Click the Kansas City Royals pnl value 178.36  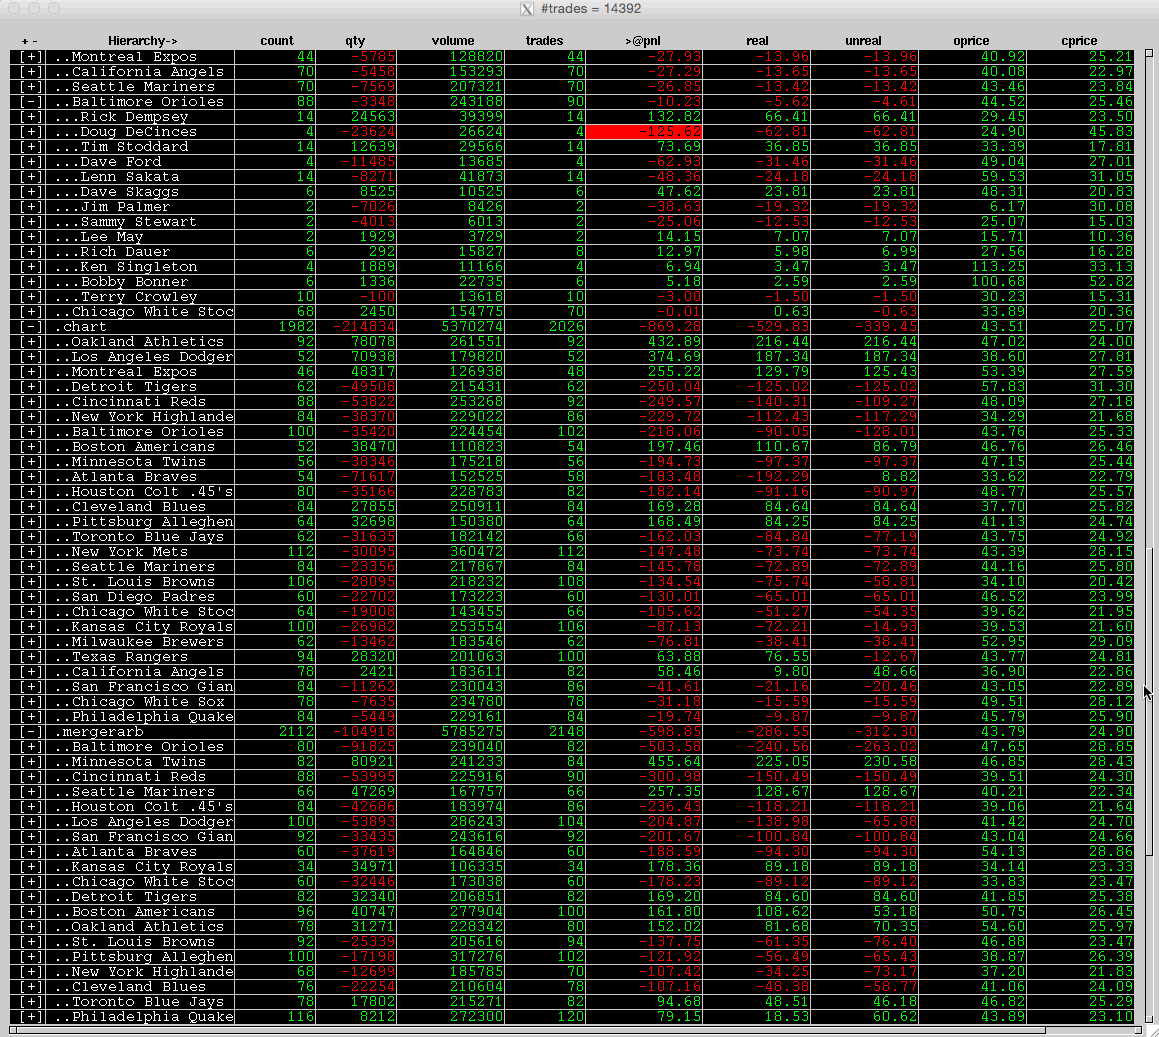670,867
